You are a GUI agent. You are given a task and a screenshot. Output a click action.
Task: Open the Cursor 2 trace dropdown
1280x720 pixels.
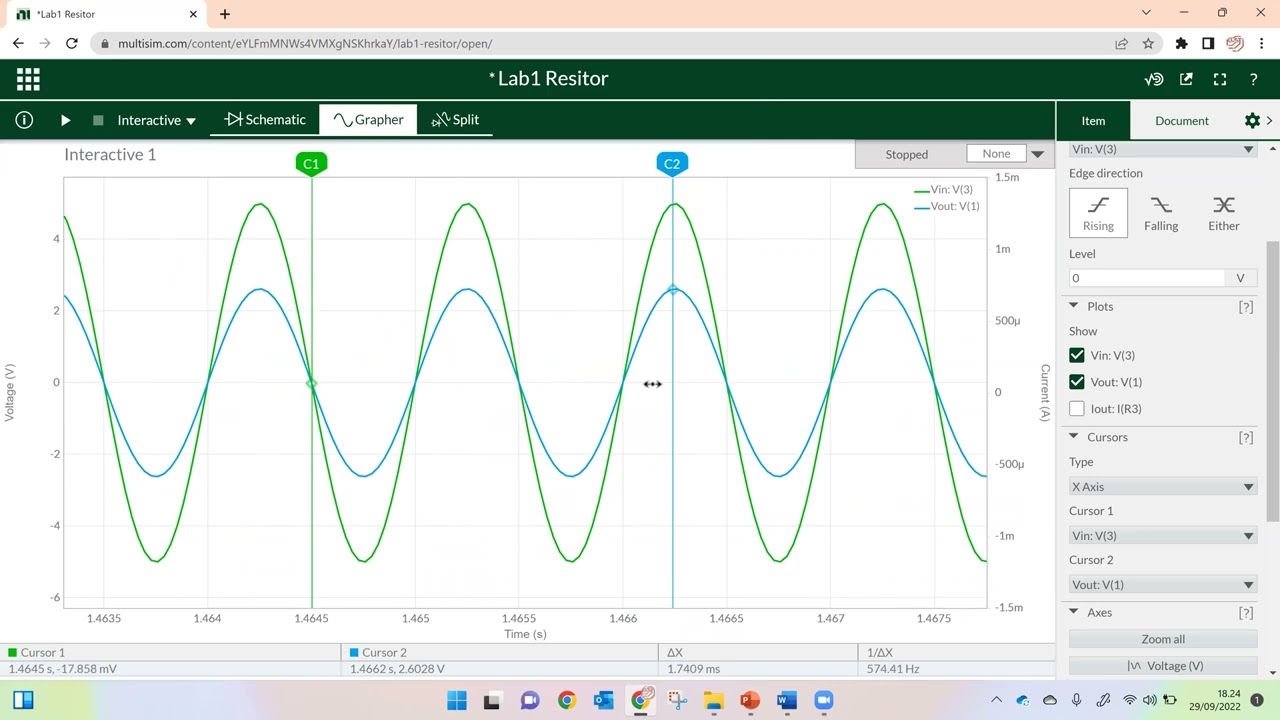point(1162,585)
